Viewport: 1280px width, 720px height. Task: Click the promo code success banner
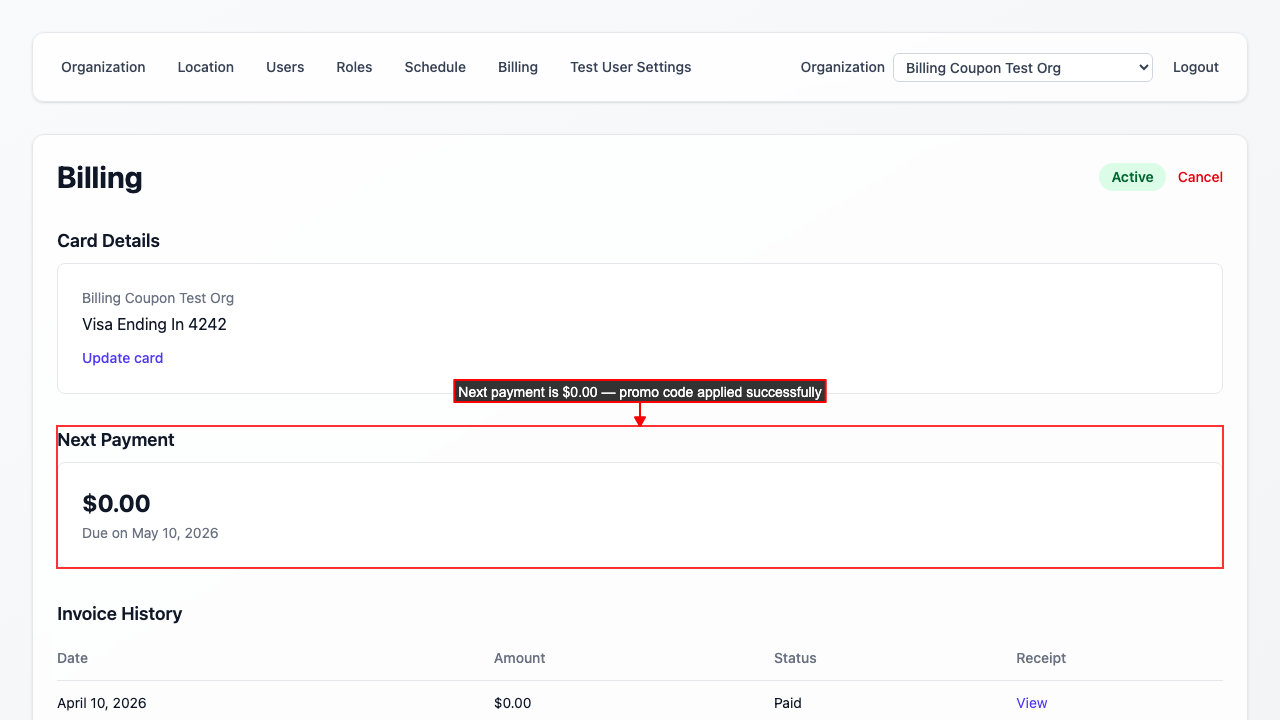(639, 391)
